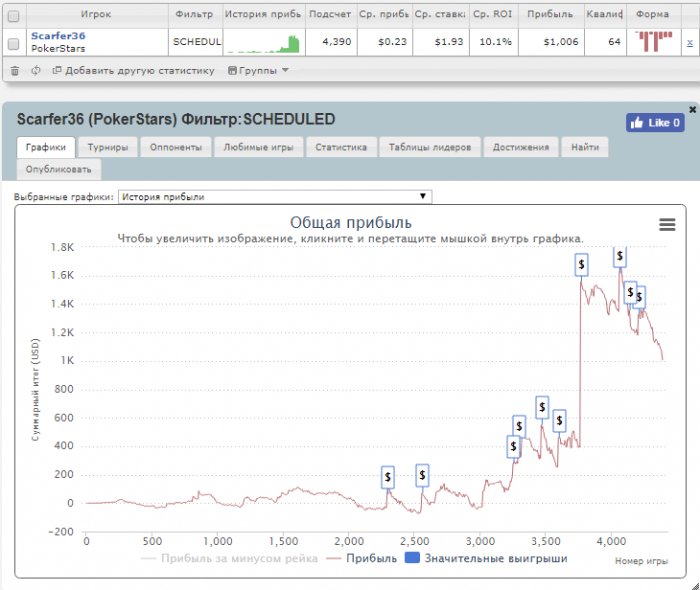Remove the Scarfer36 row using the x link
700x590 pixels.
click(690, 42)
